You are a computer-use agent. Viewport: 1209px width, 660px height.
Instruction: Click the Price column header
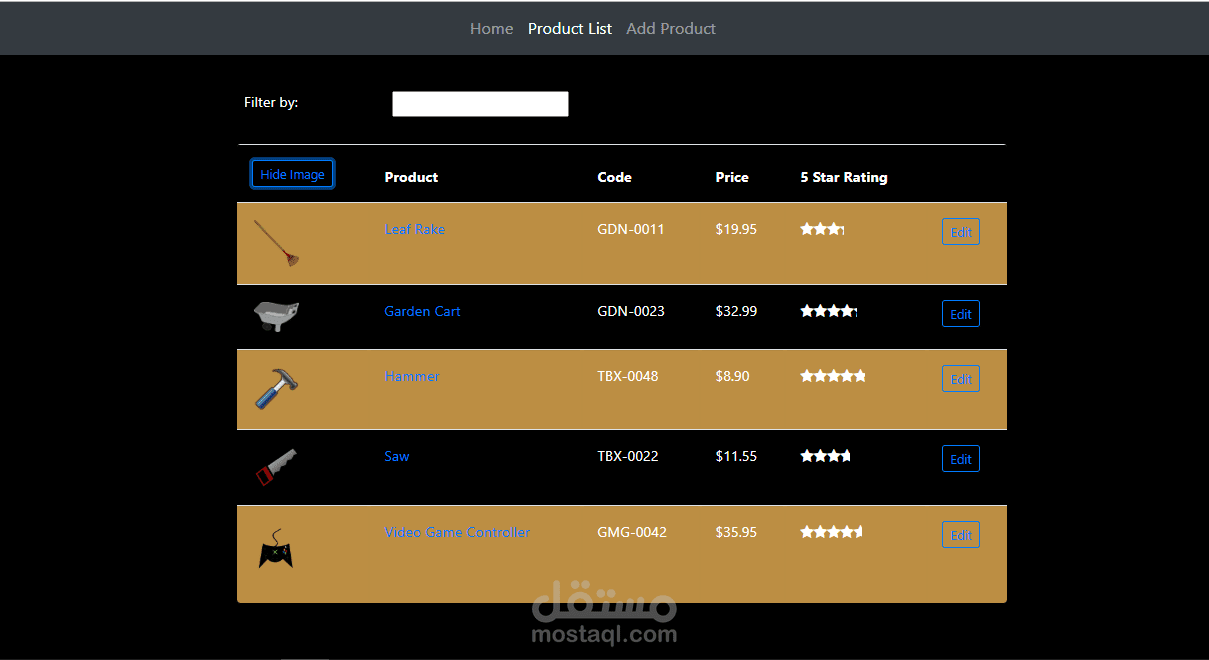[x=732, y=177]
